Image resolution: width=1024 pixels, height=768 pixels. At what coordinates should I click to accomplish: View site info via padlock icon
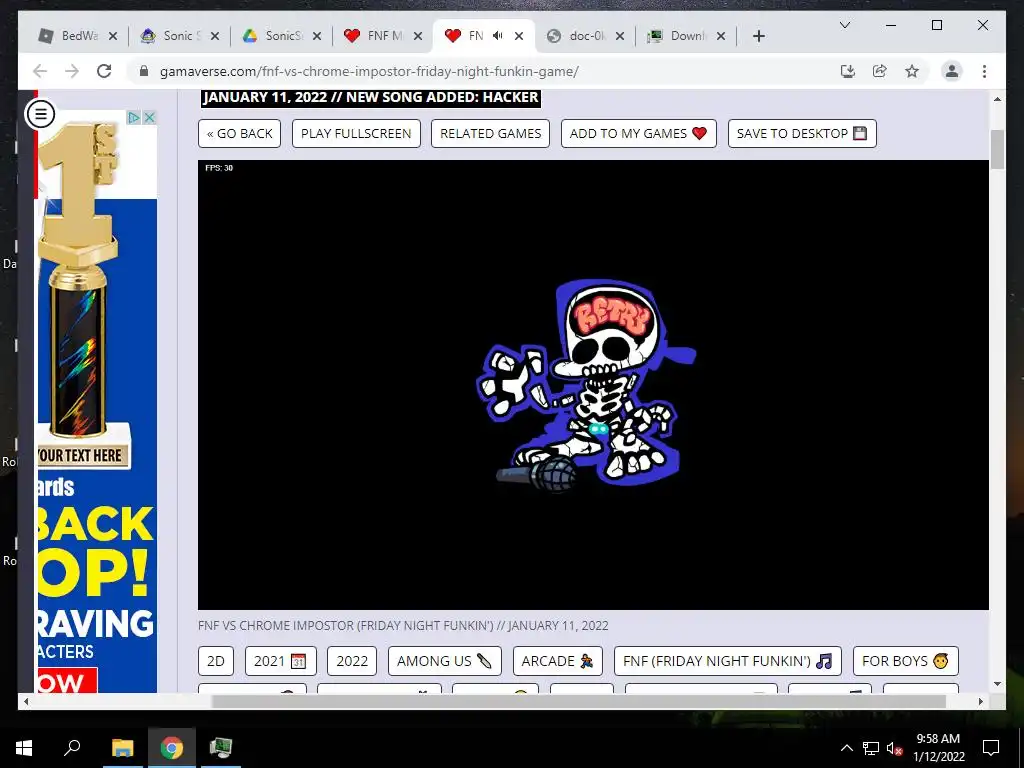144,71
